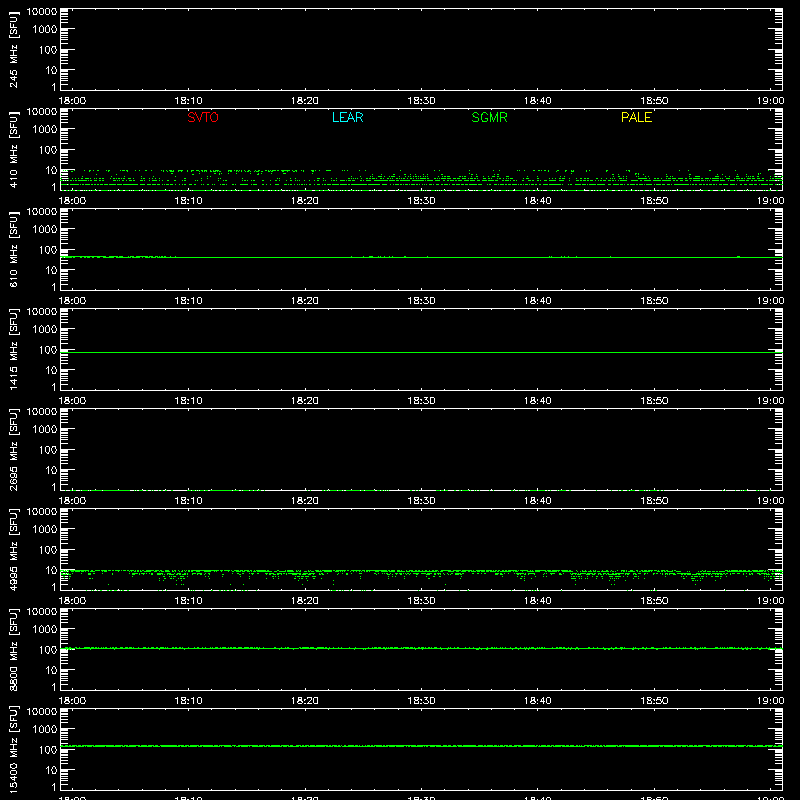The width and height of the screenshot is (800, 800).
Task: Click 19:00 under the 8800 MHz plot
Action: (x=770, y=701)
